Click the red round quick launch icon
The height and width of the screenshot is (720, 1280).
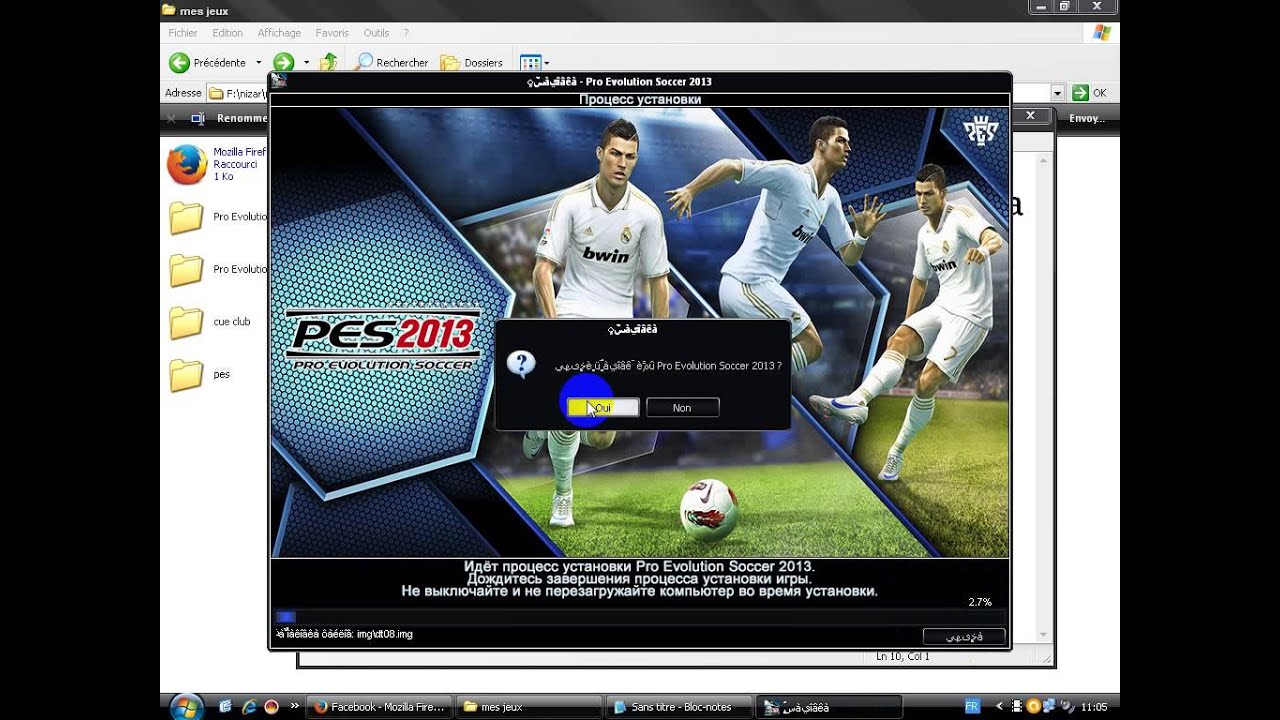pos(271,707)
